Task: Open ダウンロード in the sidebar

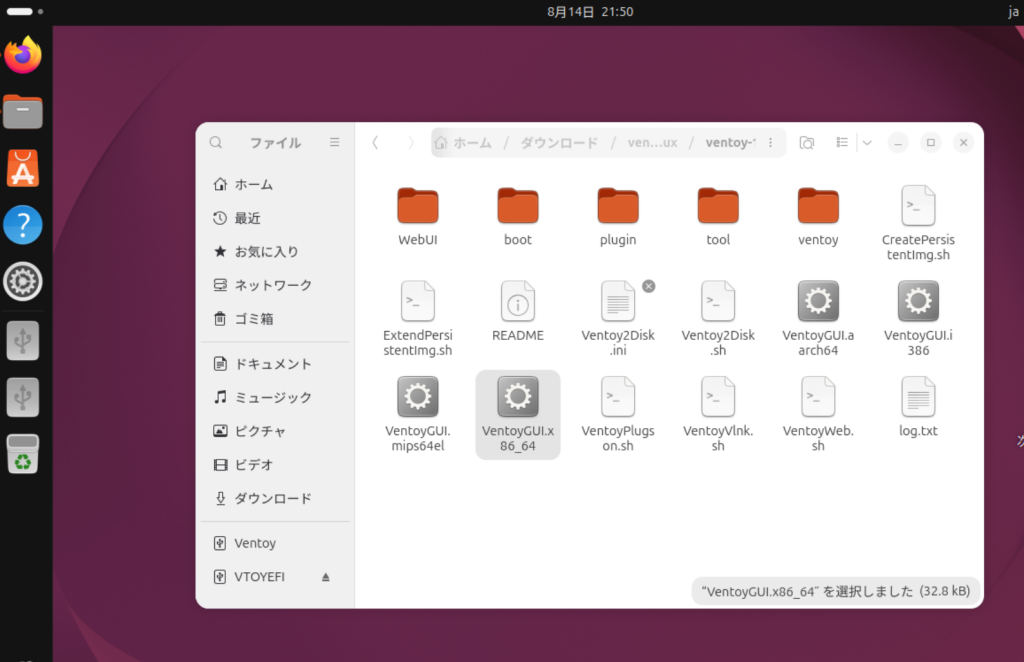Action: (x=275, y=499)
